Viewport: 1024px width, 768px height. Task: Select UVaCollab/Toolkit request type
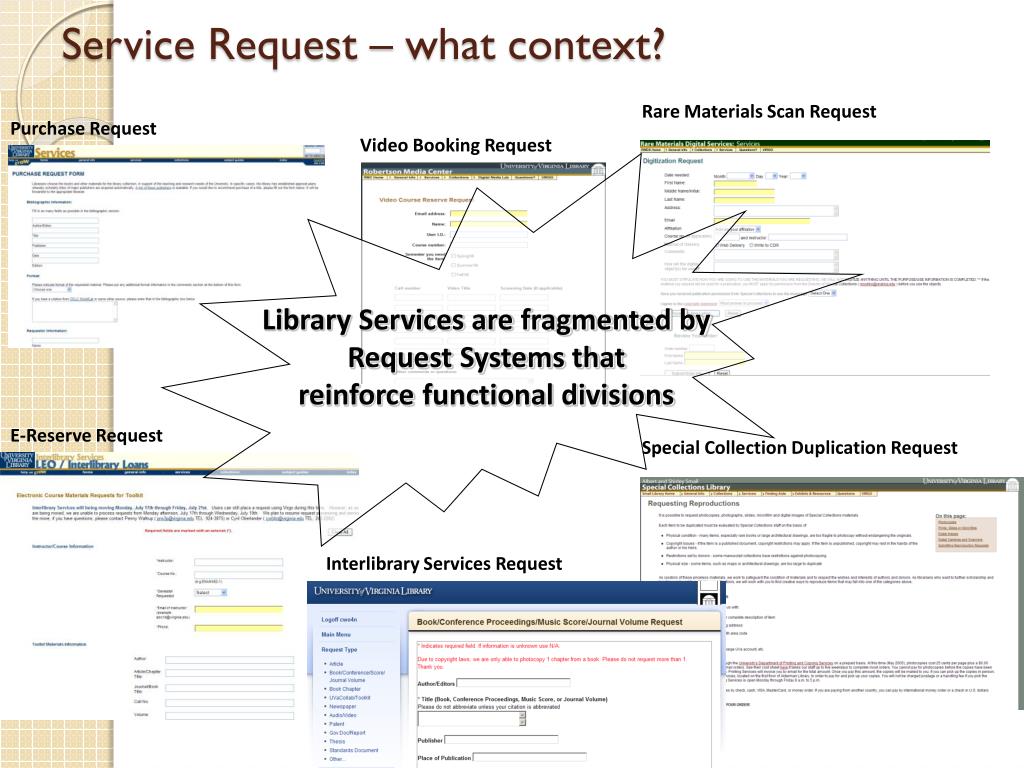coord(350,697)
